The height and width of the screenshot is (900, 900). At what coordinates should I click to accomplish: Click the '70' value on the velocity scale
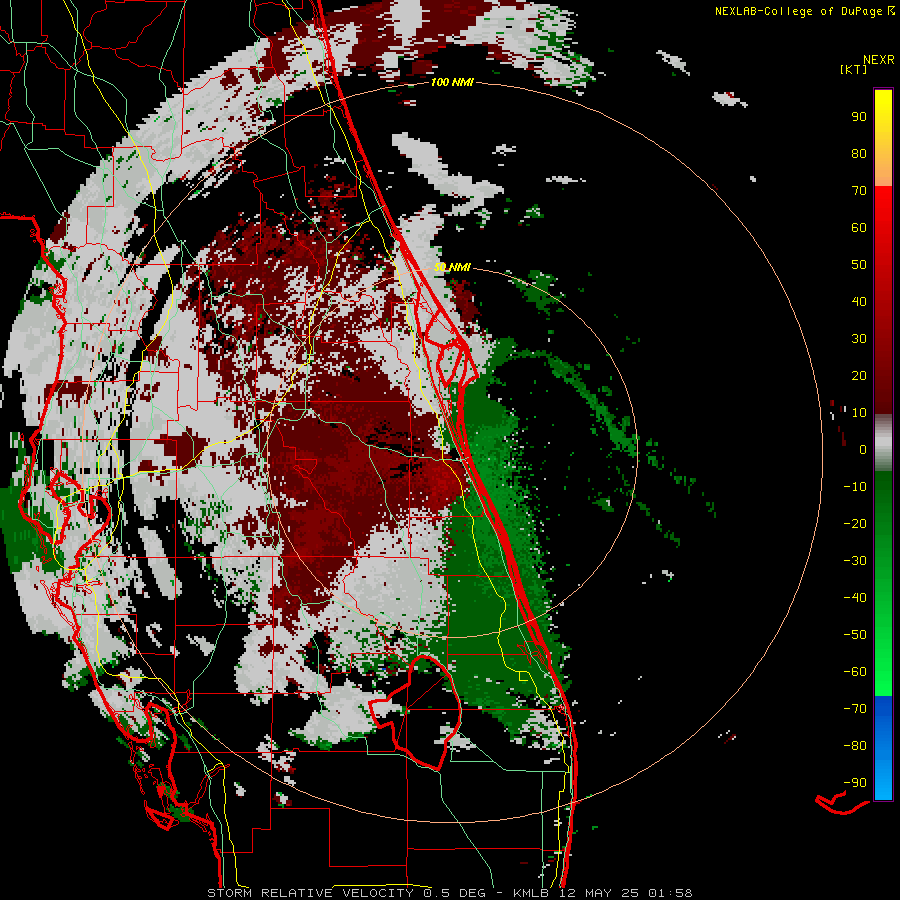(x=859, y=191)
